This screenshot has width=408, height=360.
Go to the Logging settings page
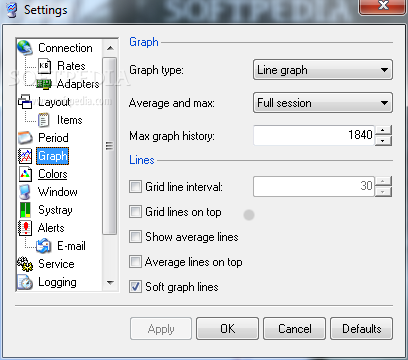57,282
